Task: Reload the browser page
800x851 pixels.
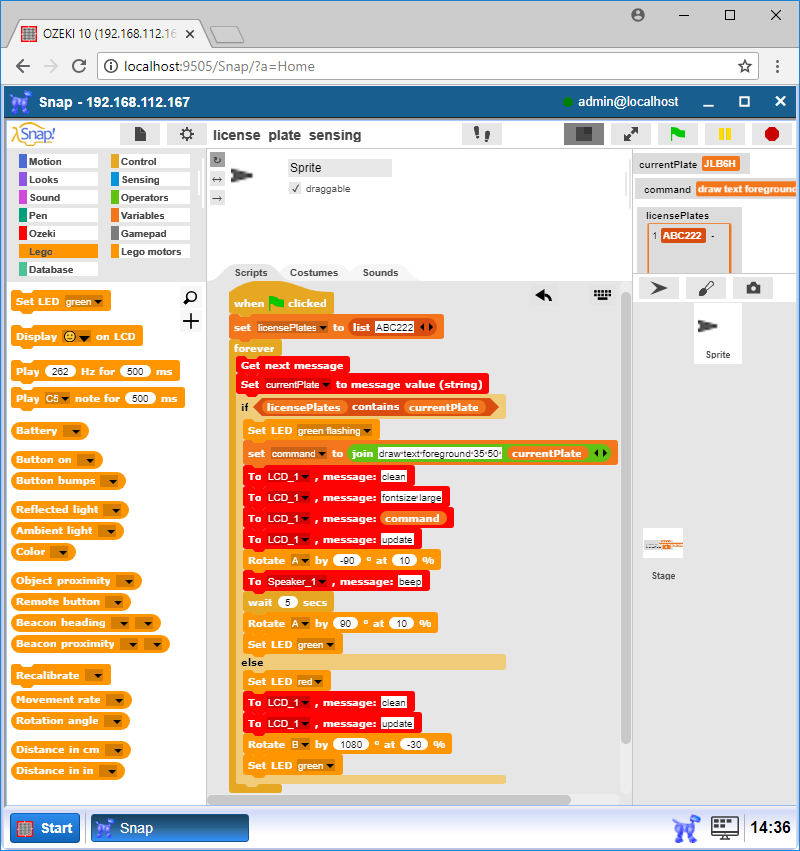Action: tap(79, 66)
